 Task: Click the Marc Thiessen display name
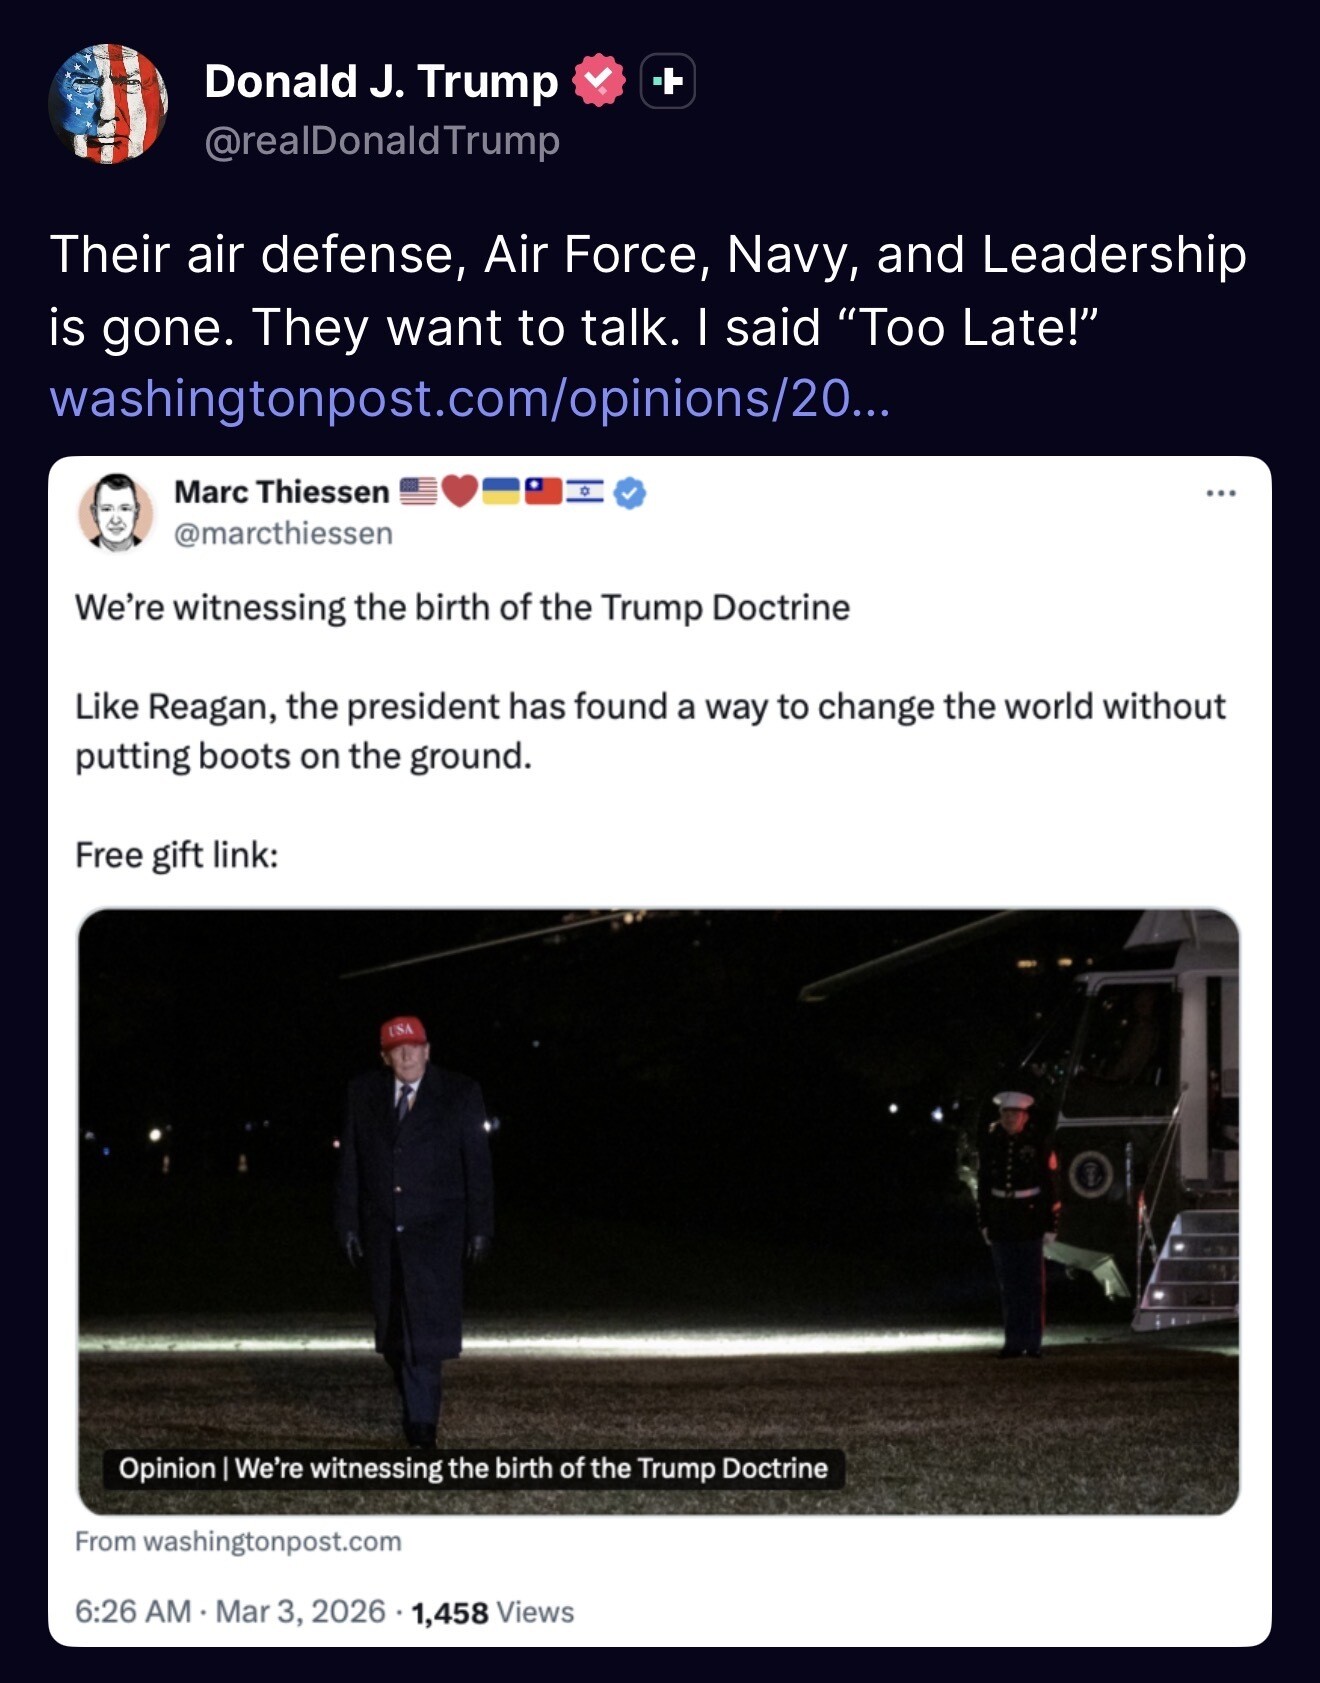click(x=281, y=492)
